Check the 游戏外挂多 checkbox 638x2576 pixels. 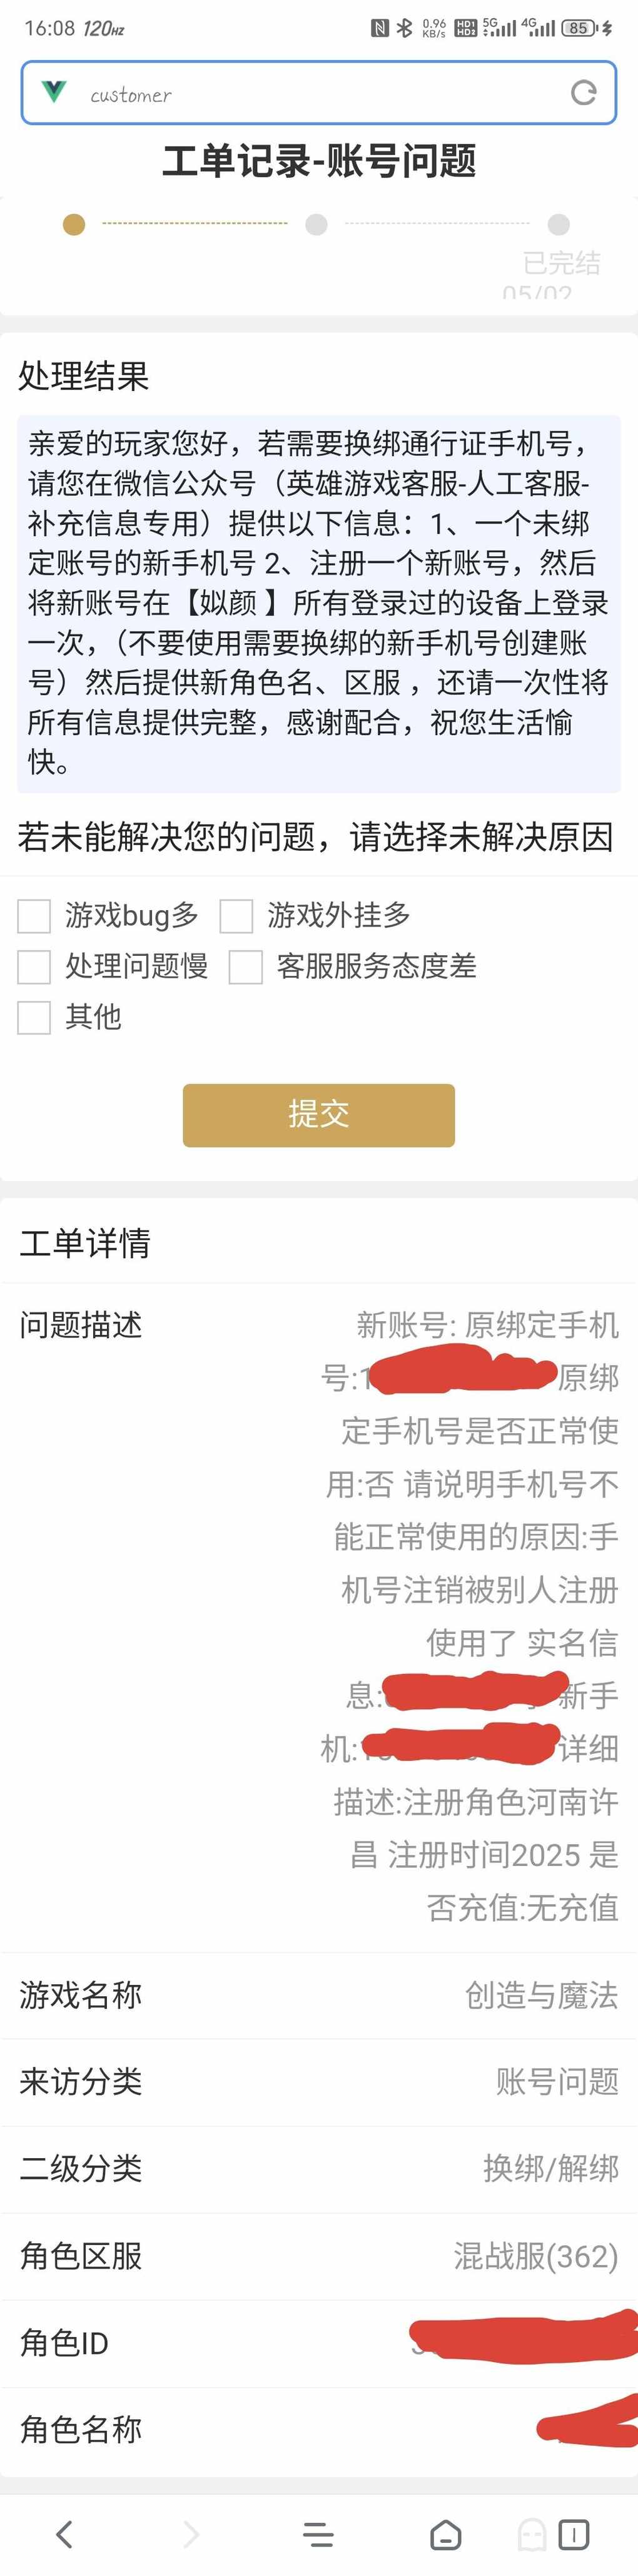point(236,915)
